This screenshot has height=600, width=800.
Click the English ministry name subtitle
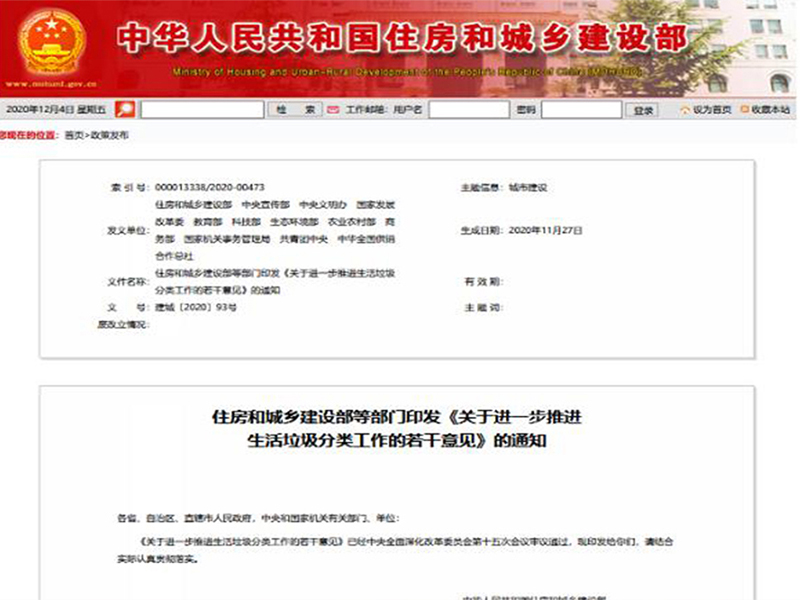(x=407, y=72)
